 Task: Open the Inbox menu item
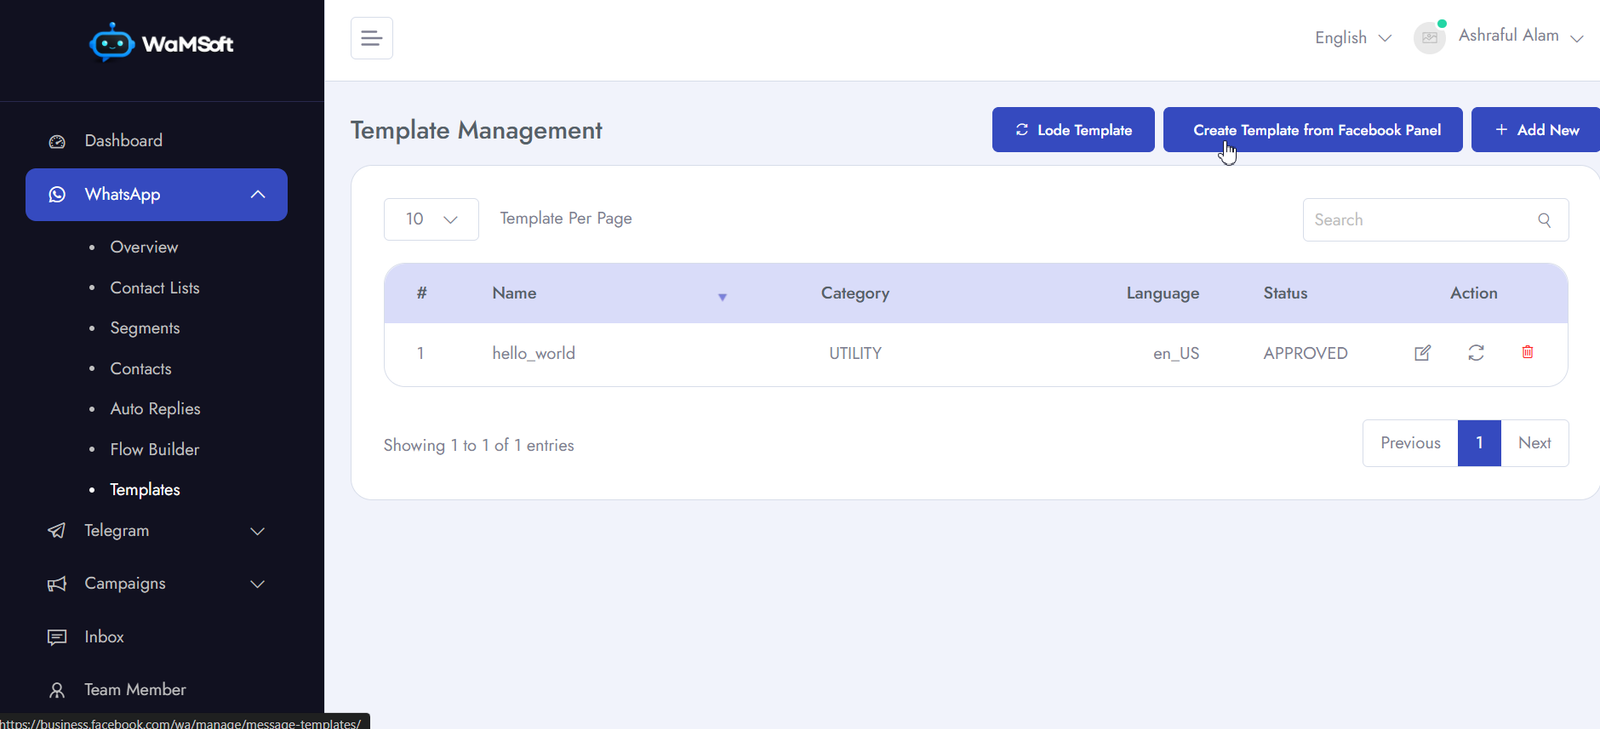point(104,637)
